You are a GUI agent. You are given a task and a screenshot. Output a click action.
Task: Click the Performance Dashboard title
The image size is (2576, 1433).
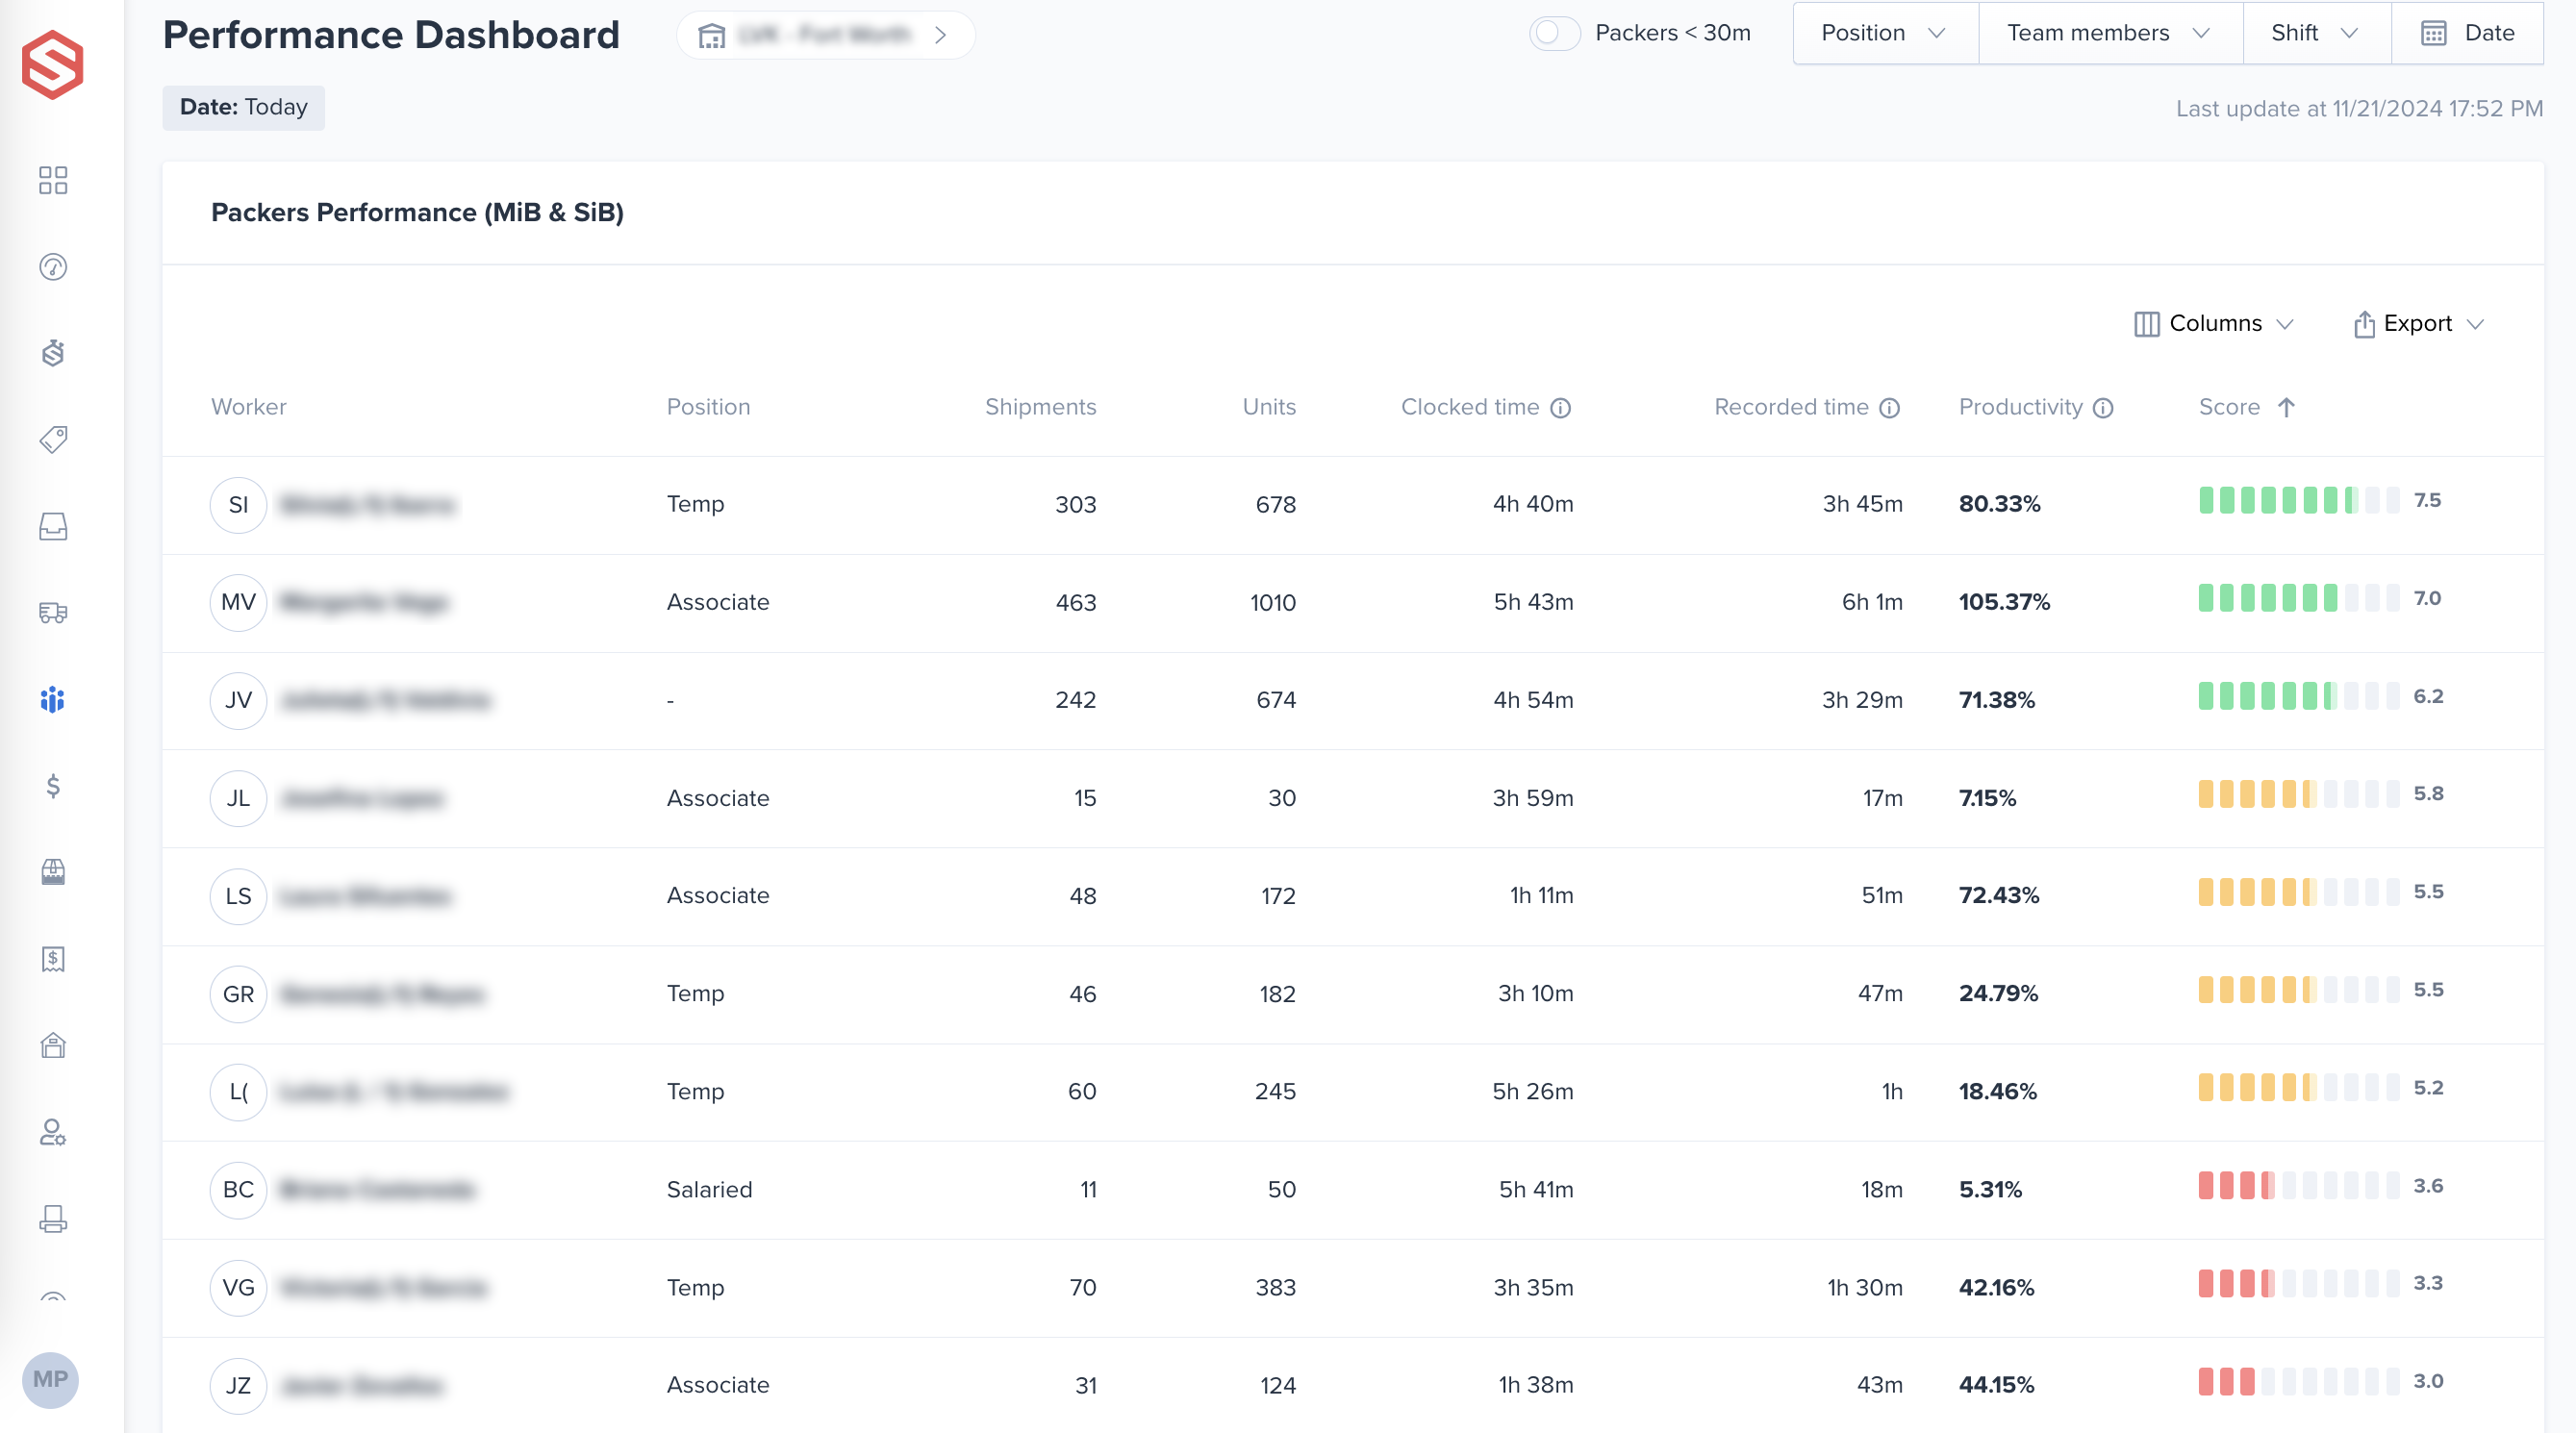click(x=391, y=35)
